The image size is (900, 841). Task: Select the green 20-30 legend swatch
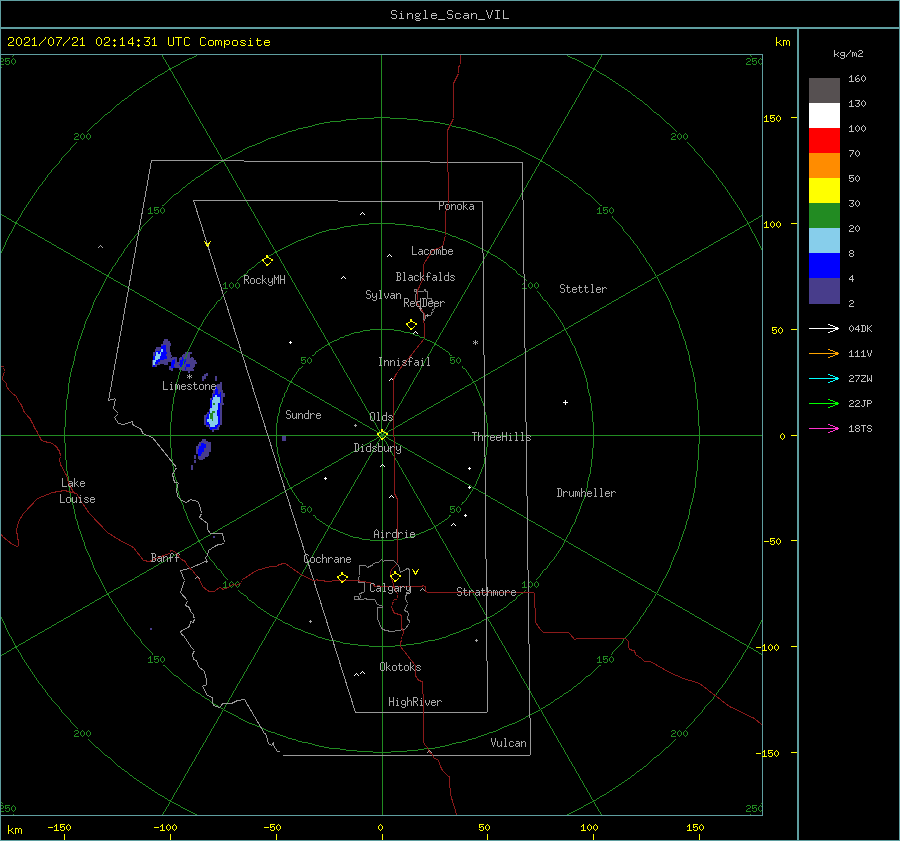(824, 215)
